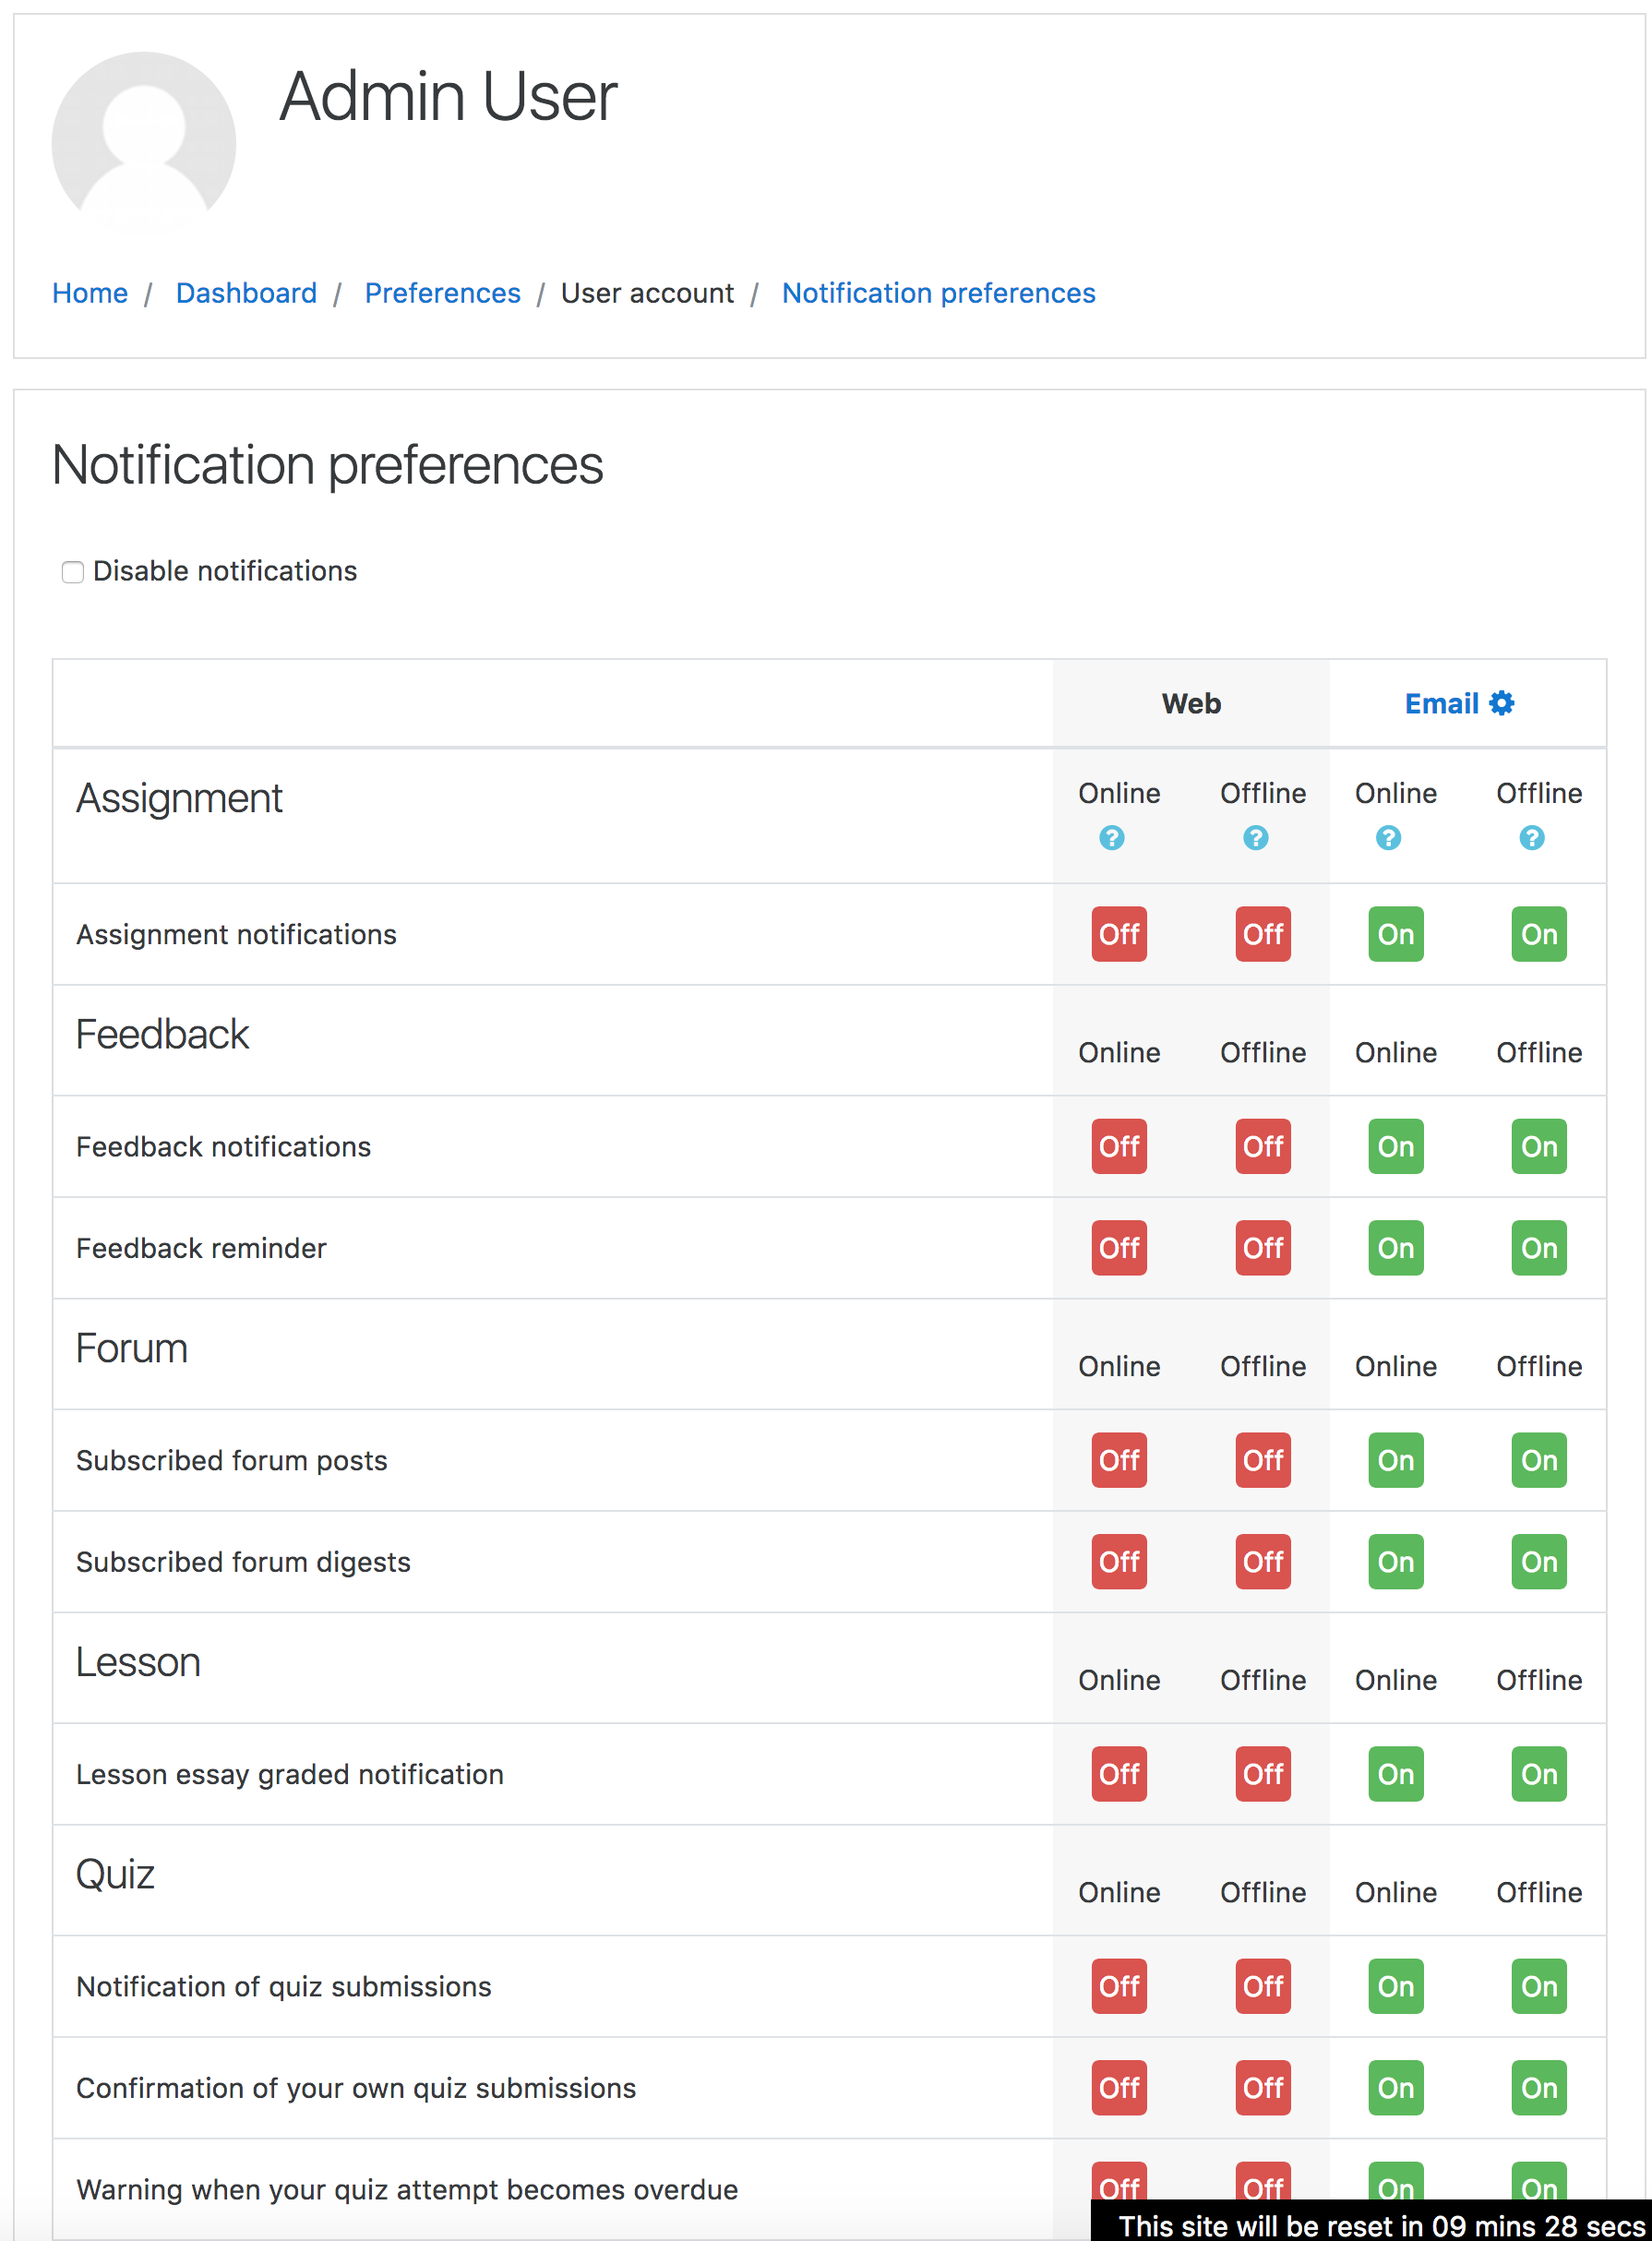Screen dimensions: 1652x2241
Task: Click the Notification preferences breadcrumb link
Action: click(938, 293)
